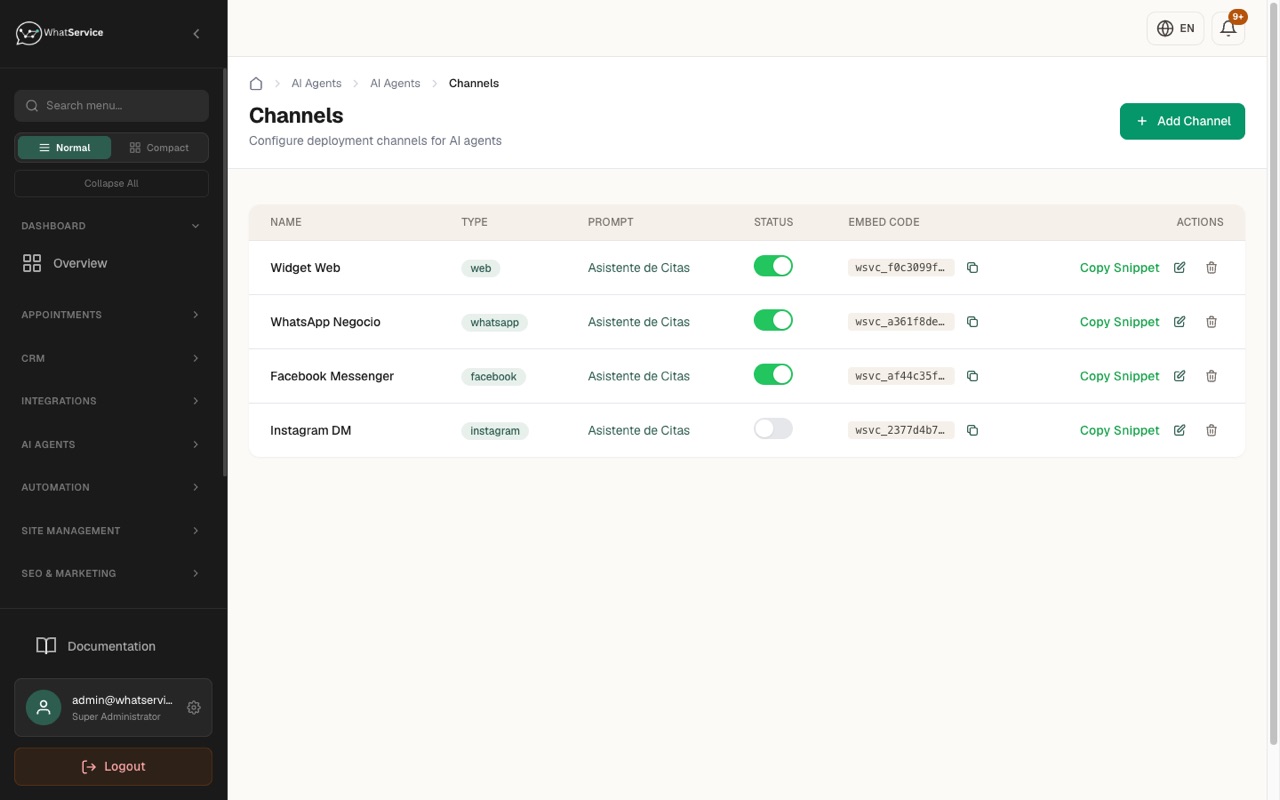Screen dimensions: 1280x800
Task: Edit the Instagram DM channel
Action: point(1180,430)
